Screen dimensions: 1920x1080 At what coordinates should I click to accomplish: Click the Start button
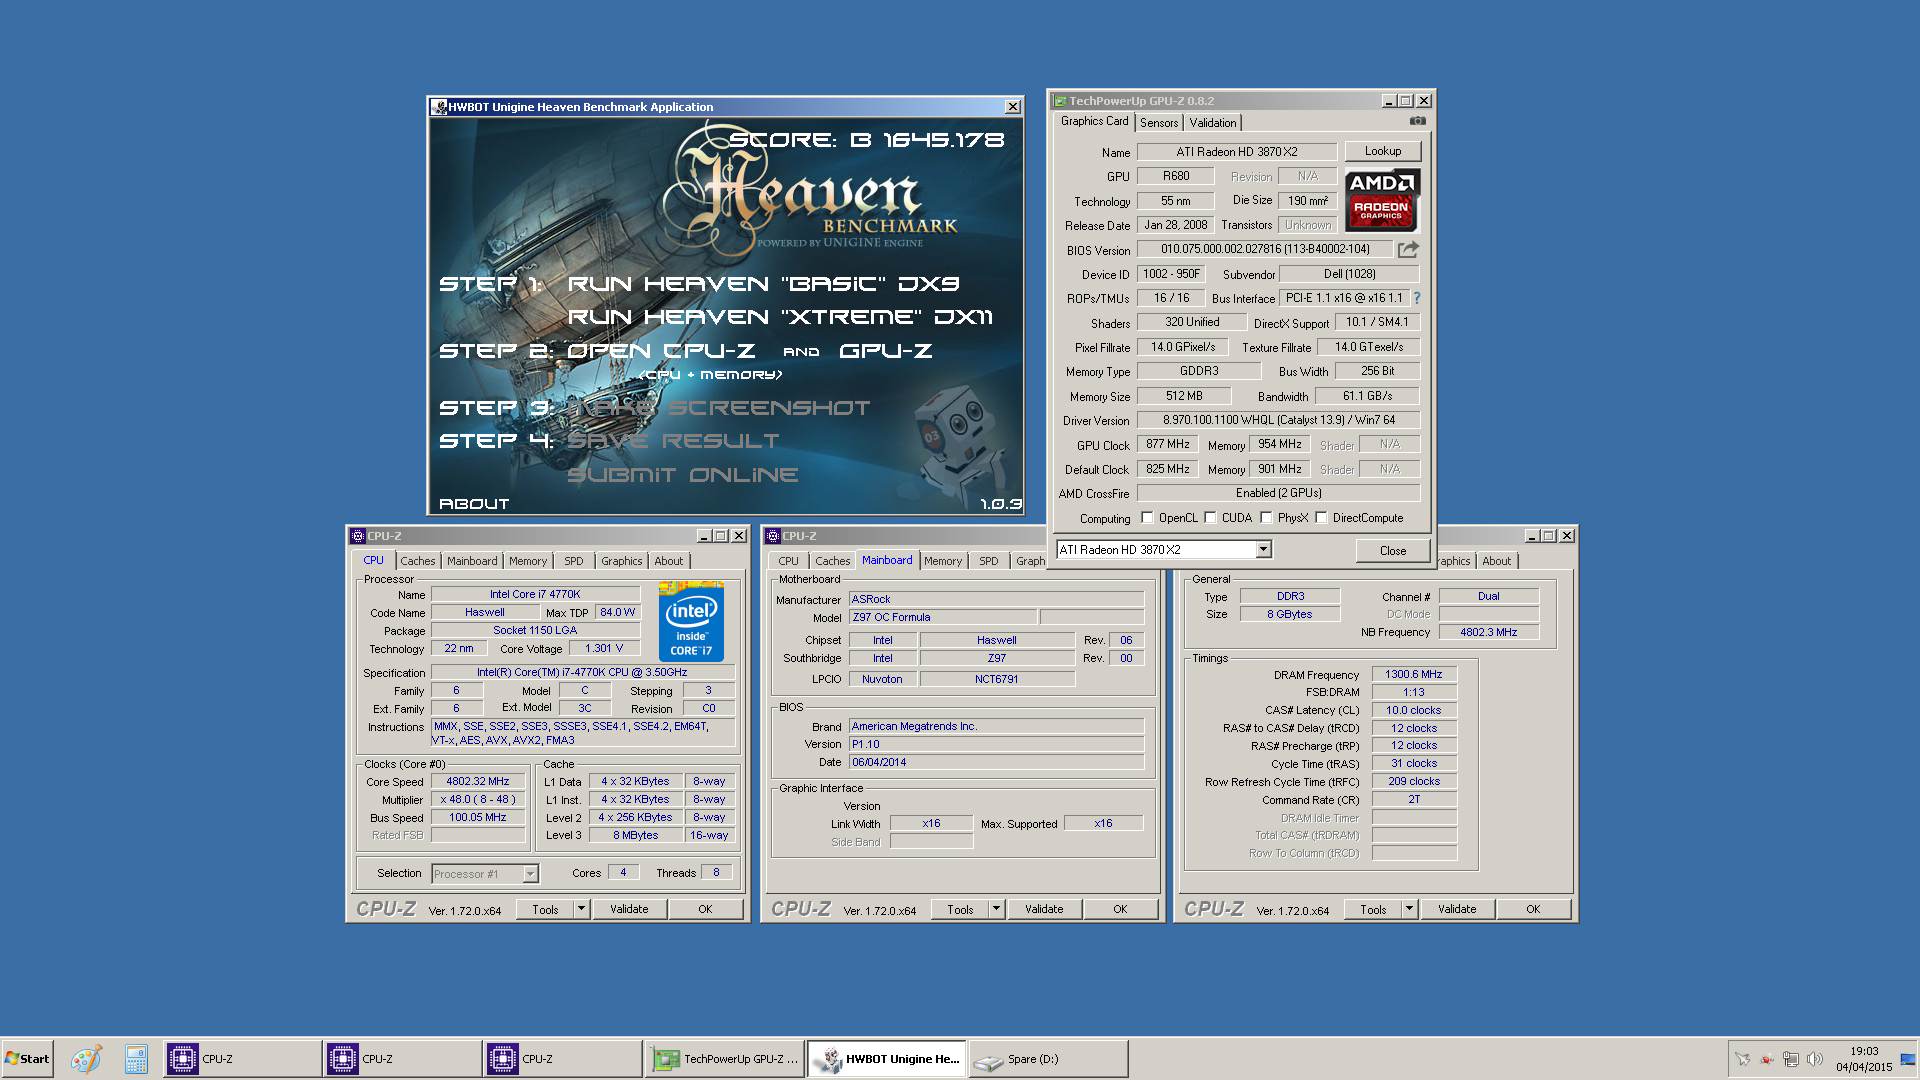(x=27, y=1059)
